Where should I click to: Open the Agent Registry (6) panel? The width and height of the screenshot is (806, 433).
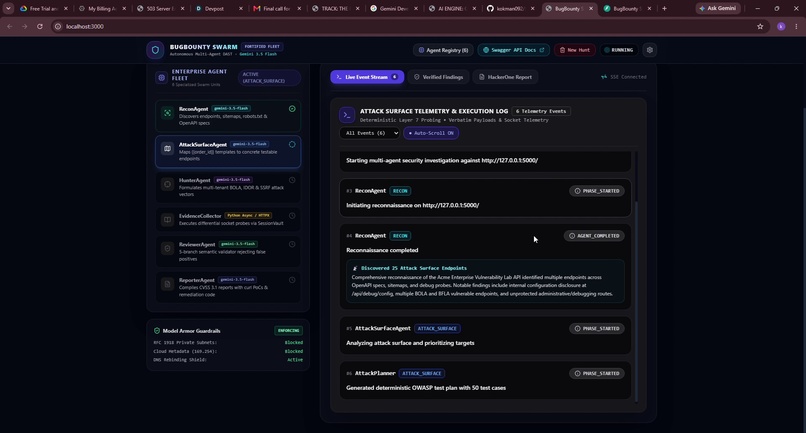click(x=443, y=50)
